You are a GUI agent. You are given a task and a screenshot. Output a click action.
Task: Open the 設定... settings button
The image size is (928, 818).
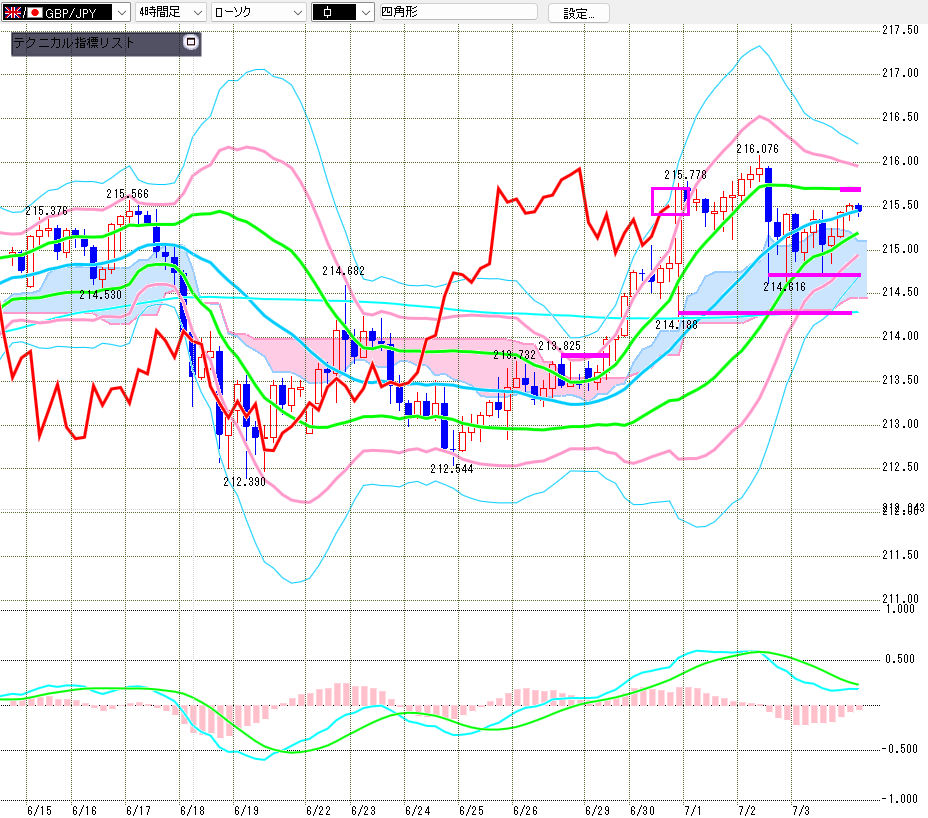point(578,13)
